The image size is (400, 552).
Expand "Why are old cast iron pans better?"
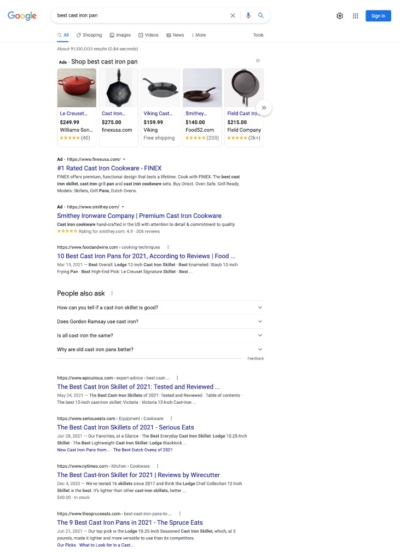point(160,349)
